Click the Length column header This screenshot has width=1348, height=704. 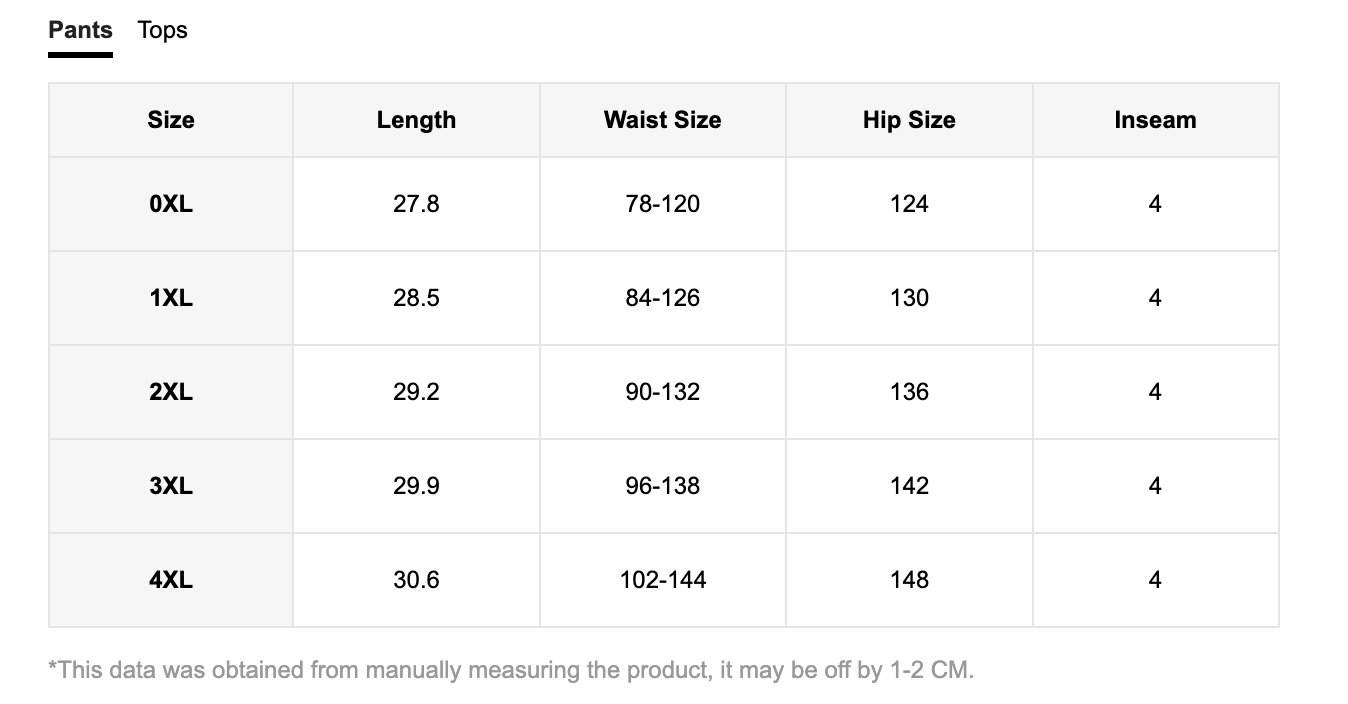pos(416,120)
